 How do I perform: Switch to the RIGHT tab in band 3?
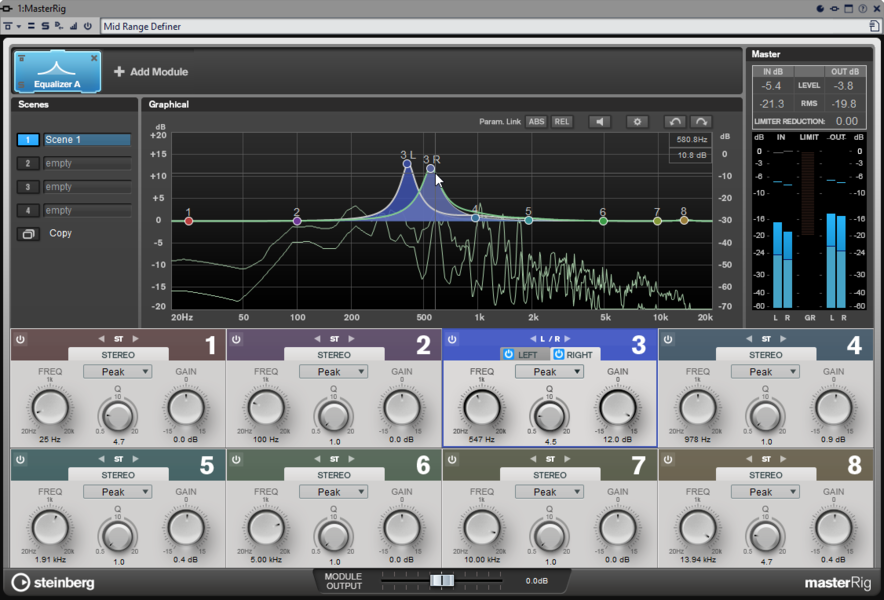(575, 354)
